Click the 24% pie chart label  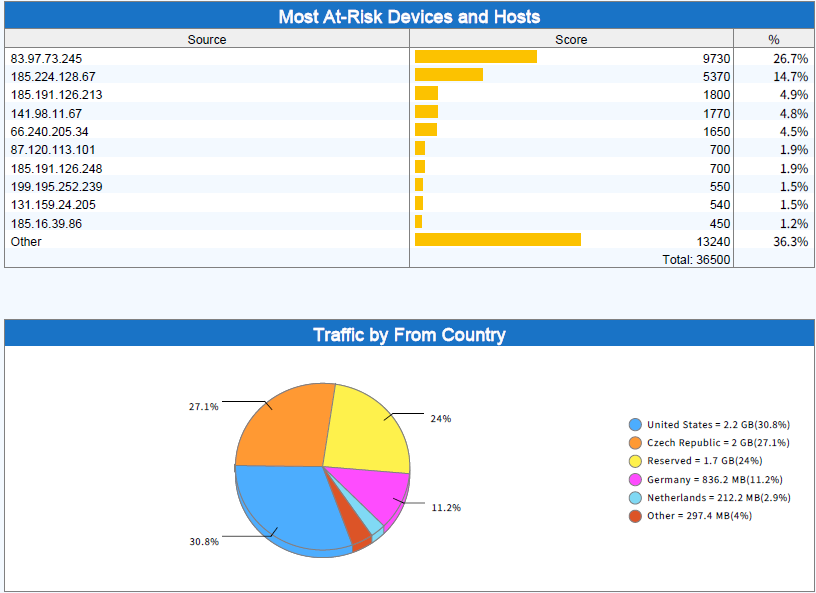pos(441,419)
